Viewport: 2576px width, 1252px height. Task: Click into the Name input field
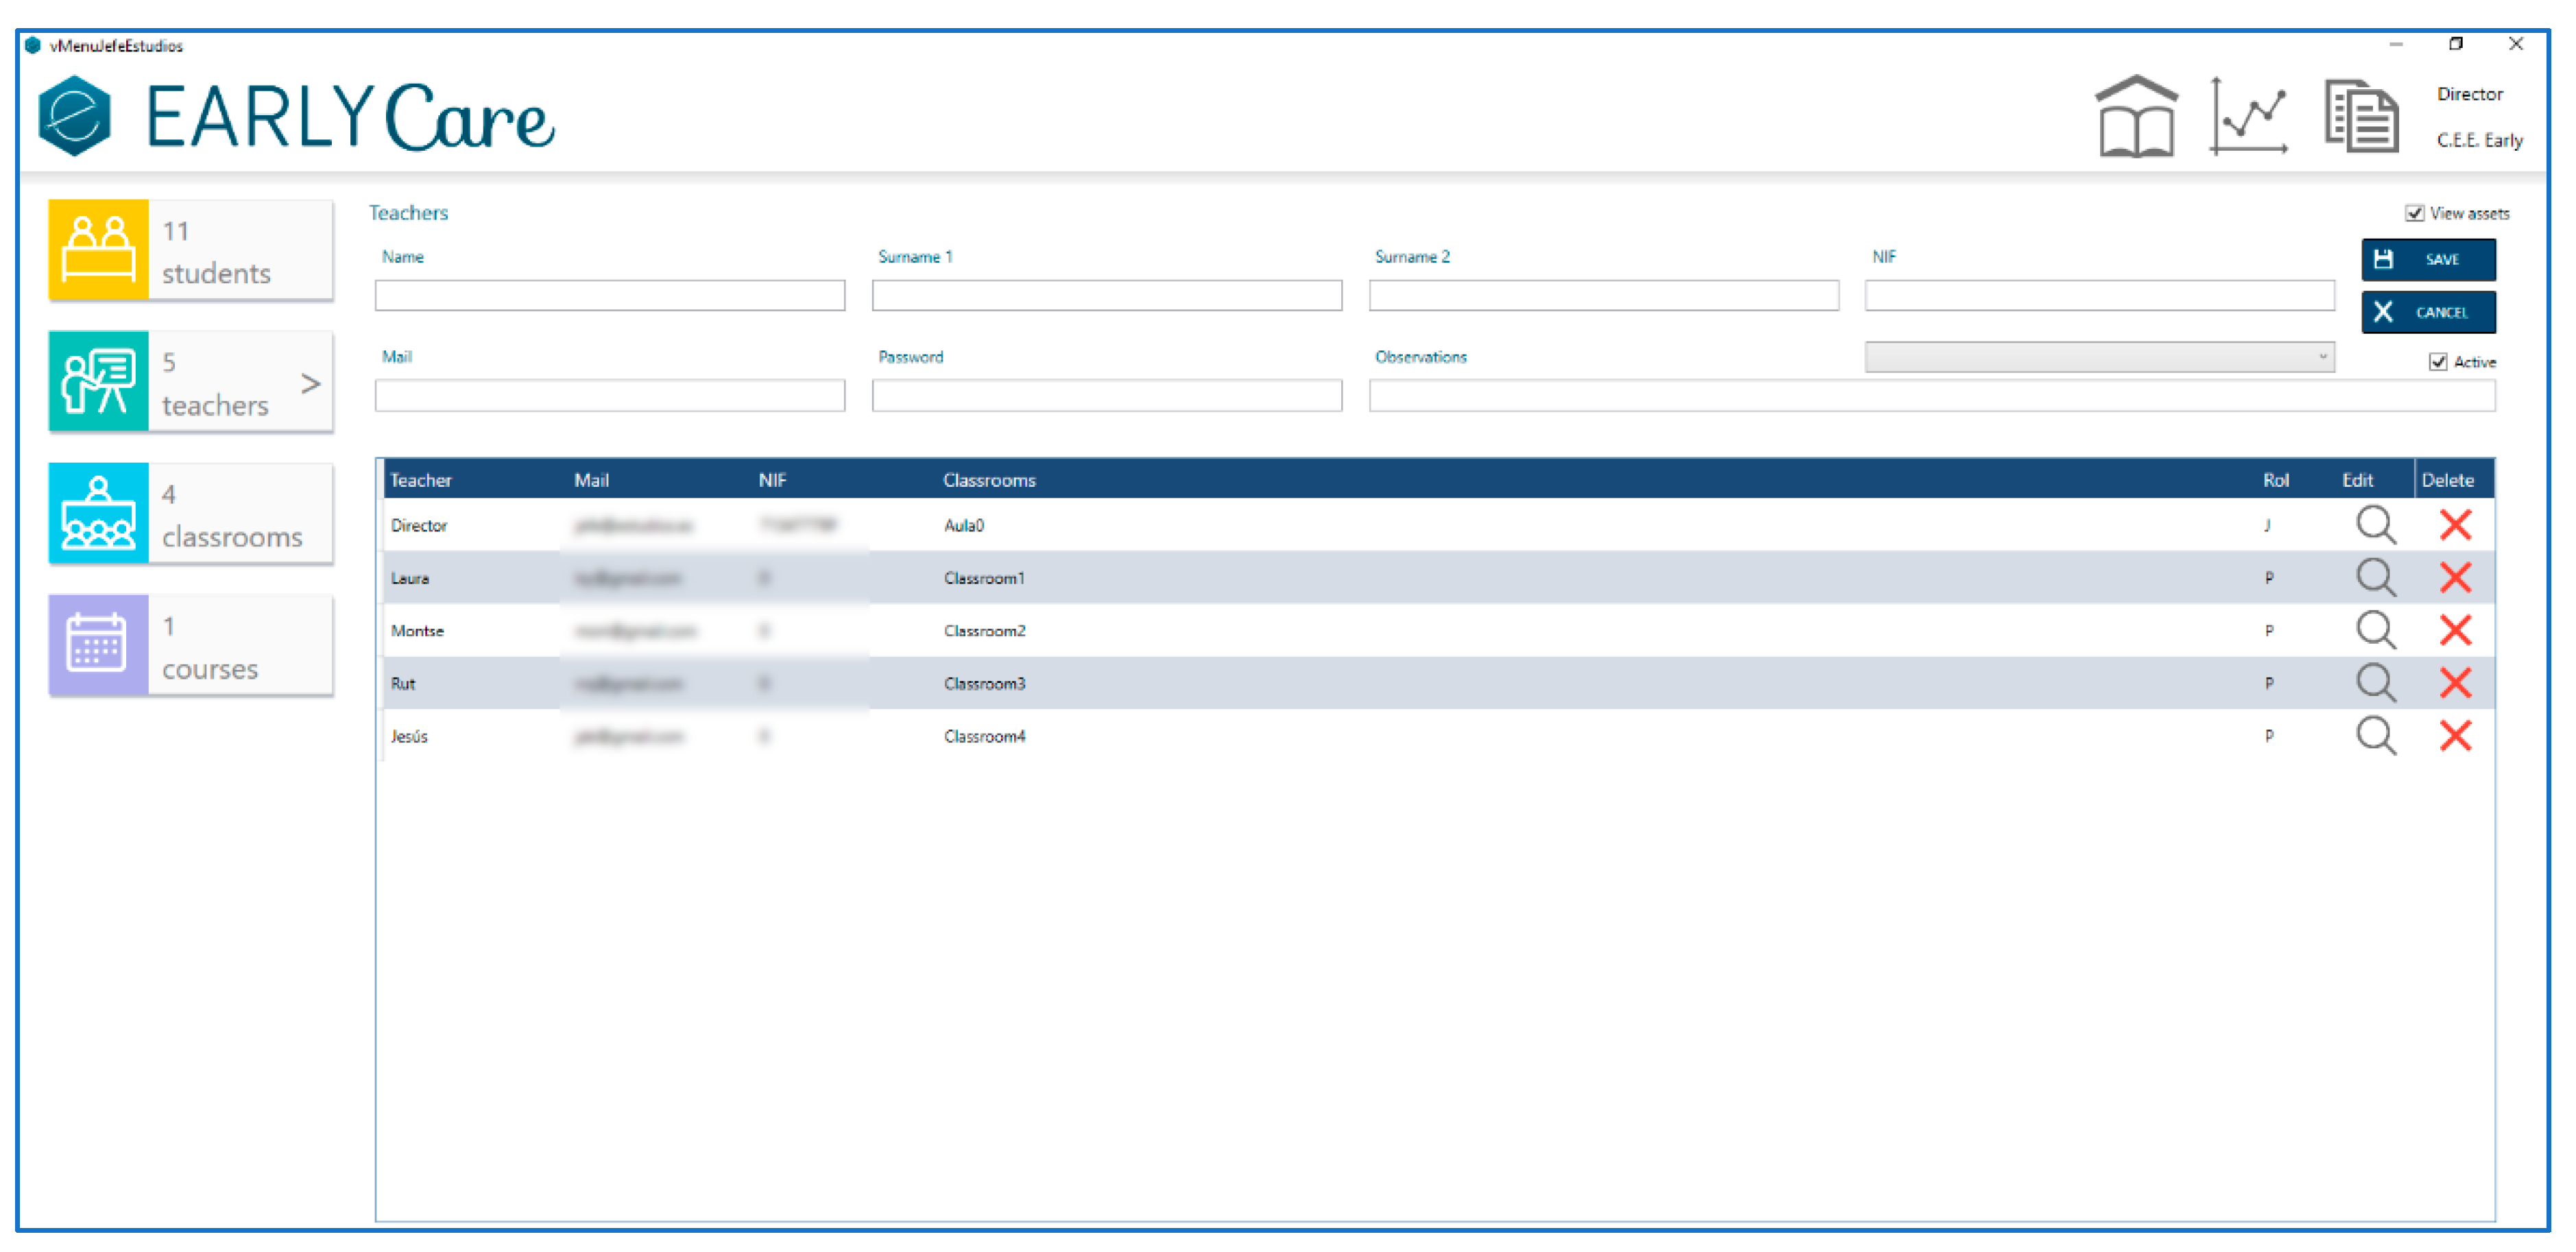pos(610,296)
